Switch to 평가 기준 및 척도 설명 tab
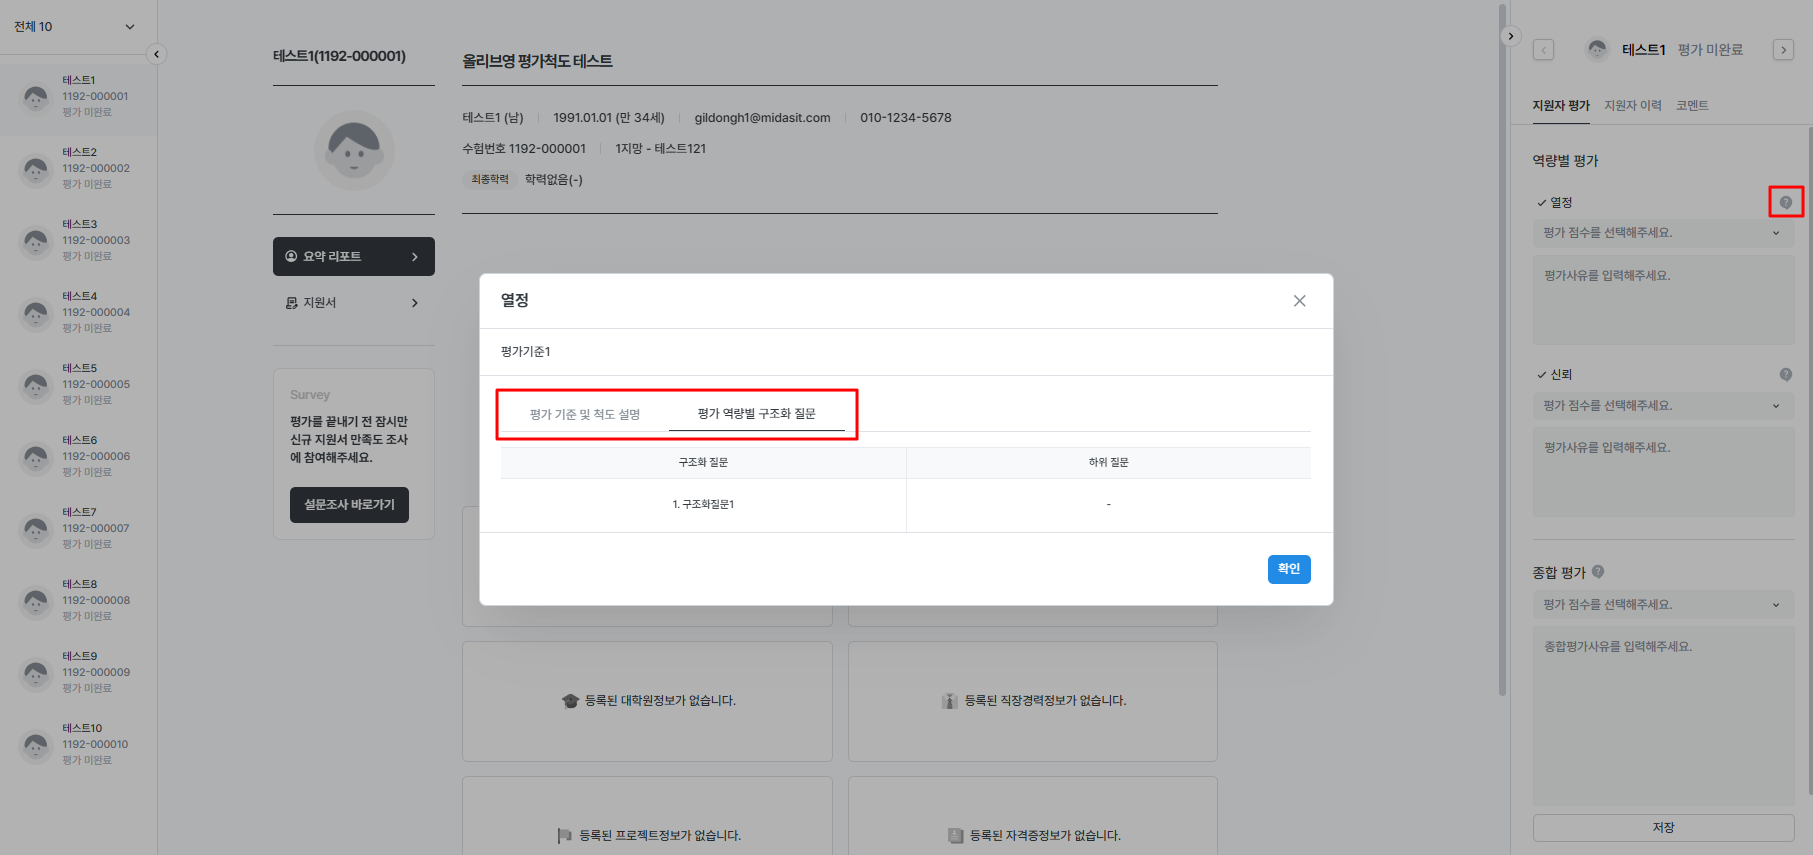The width and height of the screenshot is (1813, 855). tap(585, 414)
